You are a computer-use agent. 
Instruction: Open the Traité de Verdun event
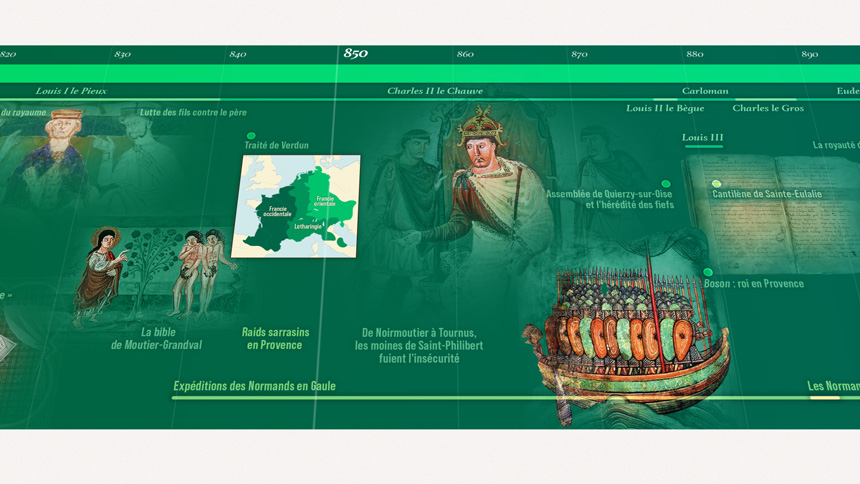point(276,145)
